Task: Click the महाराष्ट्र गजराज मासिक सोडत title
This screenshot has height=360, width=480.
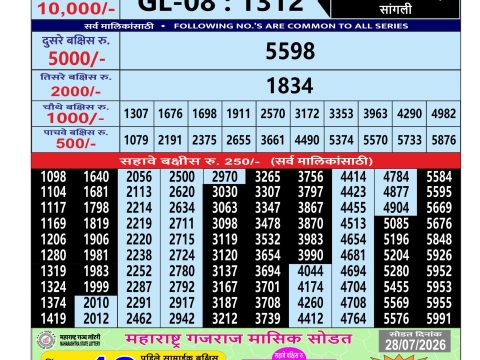Action: (x=238, y=339)
